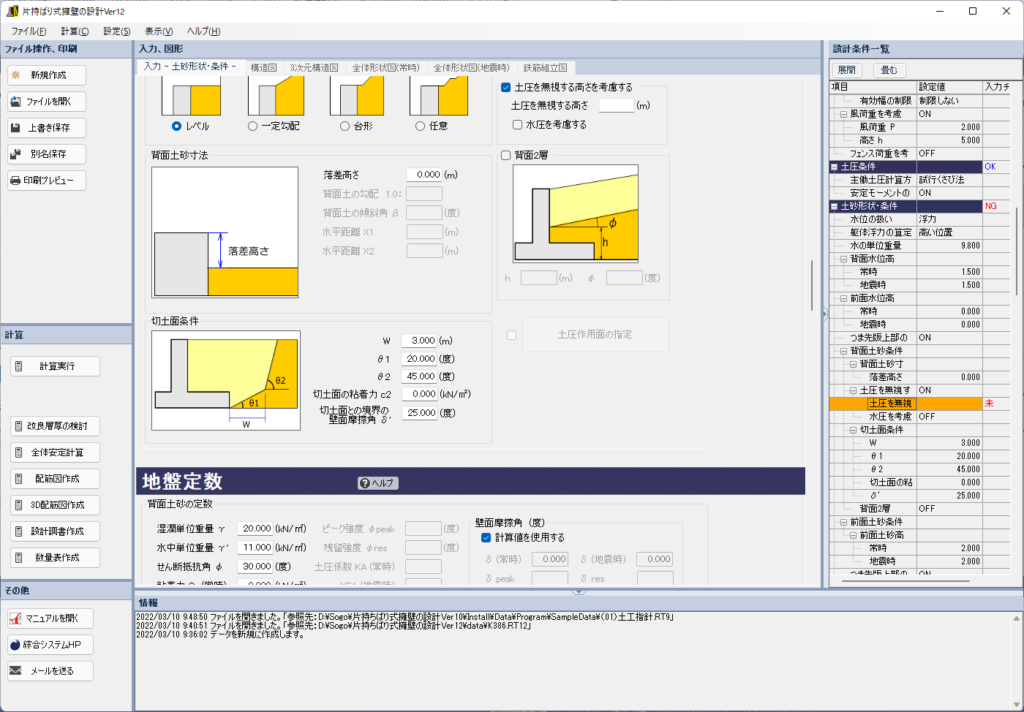Select the 任意 radio button

[x=420, y=126]
